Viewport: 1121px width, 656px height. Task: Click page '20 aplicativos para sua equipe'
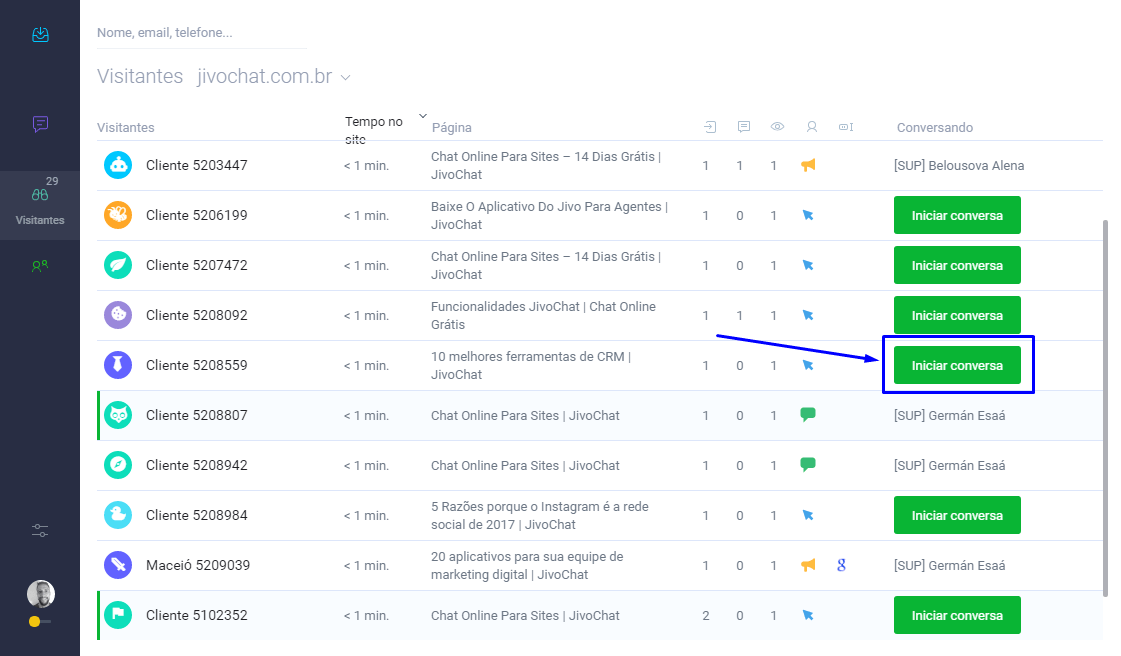click(x=527, y=565)
